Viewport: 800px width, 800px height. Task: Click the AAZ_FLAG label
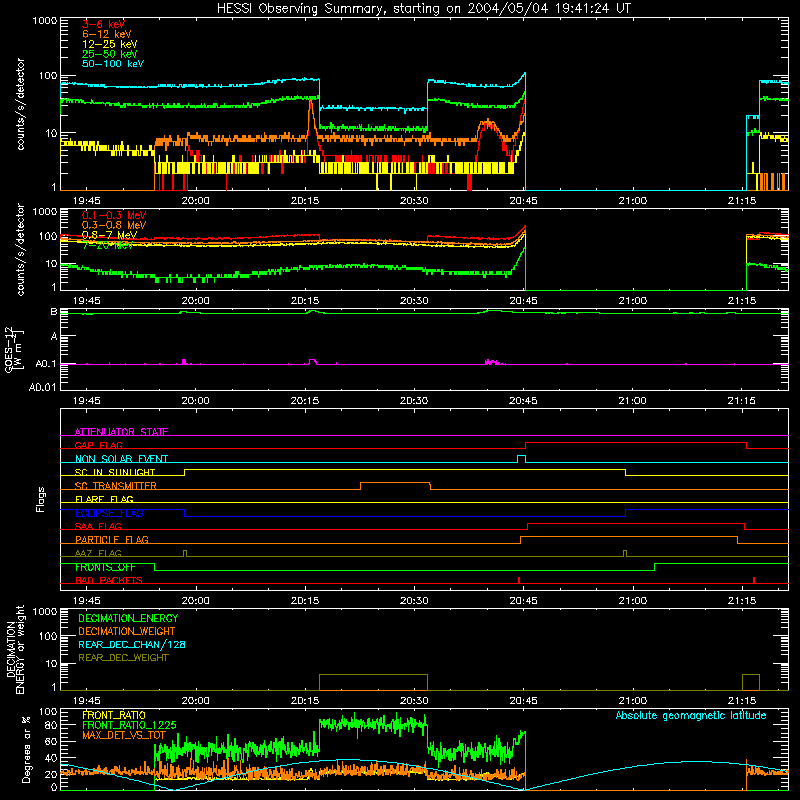point(98,553)
